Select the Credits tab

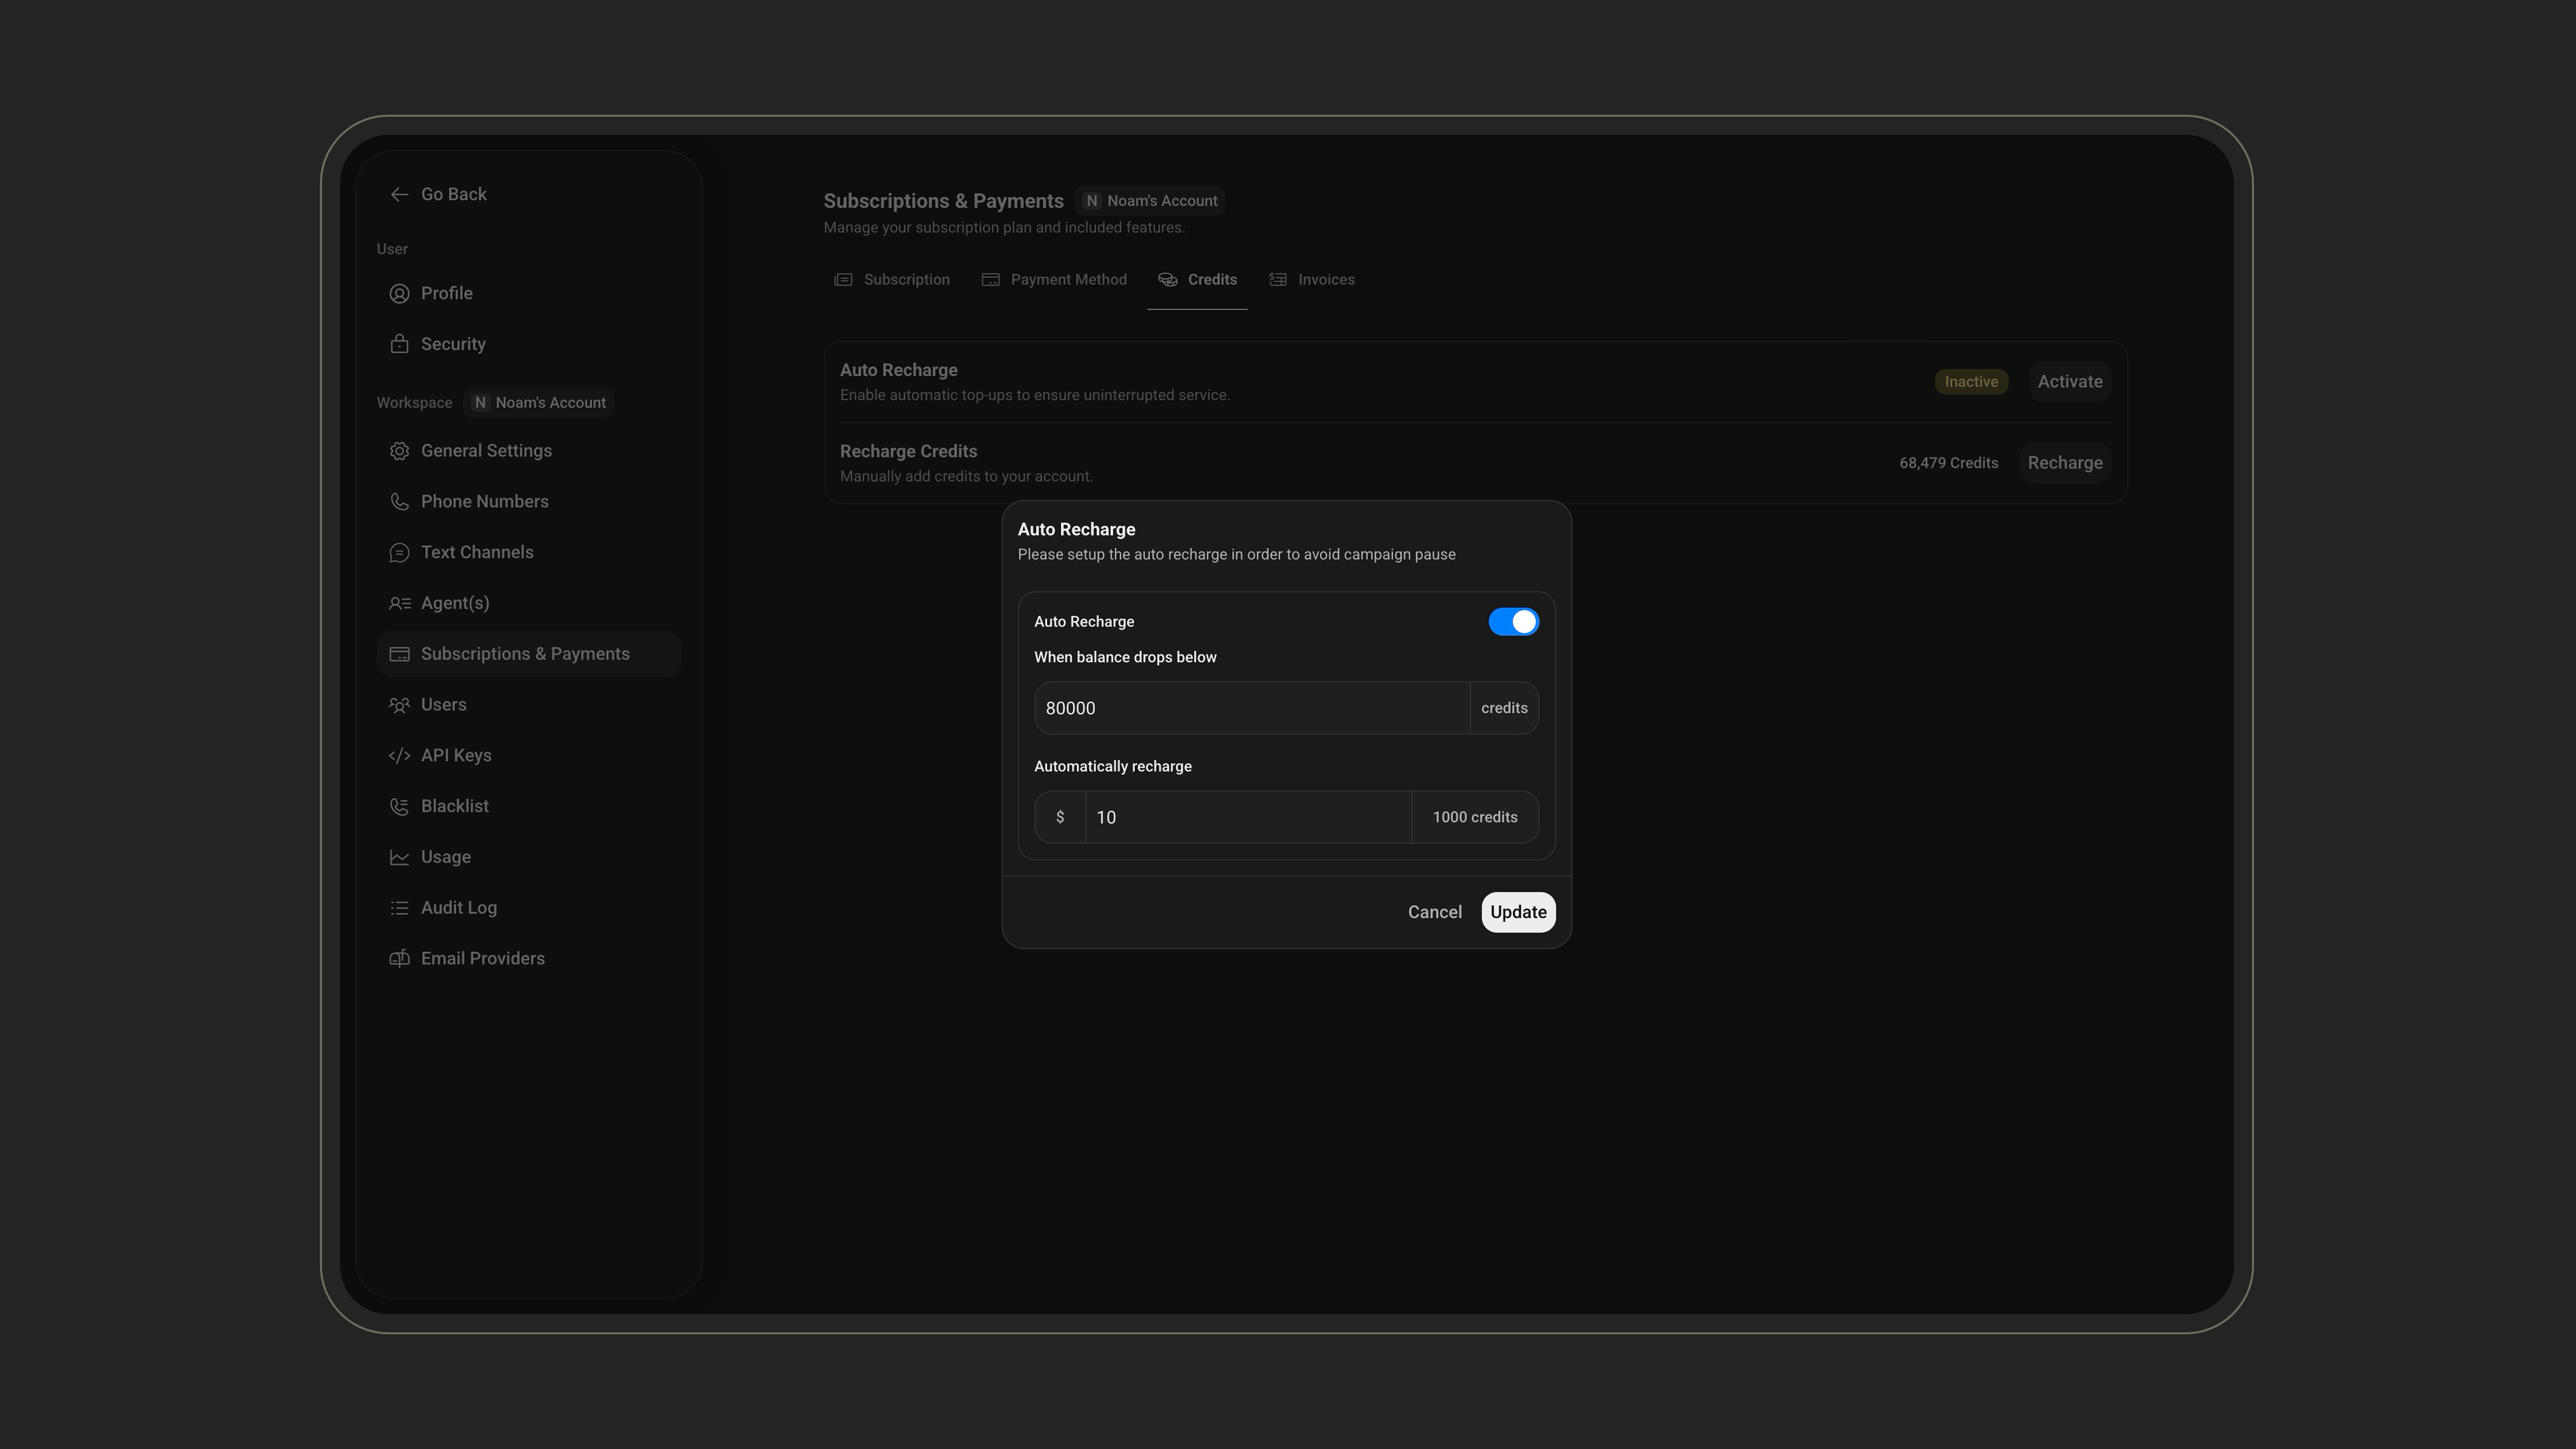click(1197, 279)
